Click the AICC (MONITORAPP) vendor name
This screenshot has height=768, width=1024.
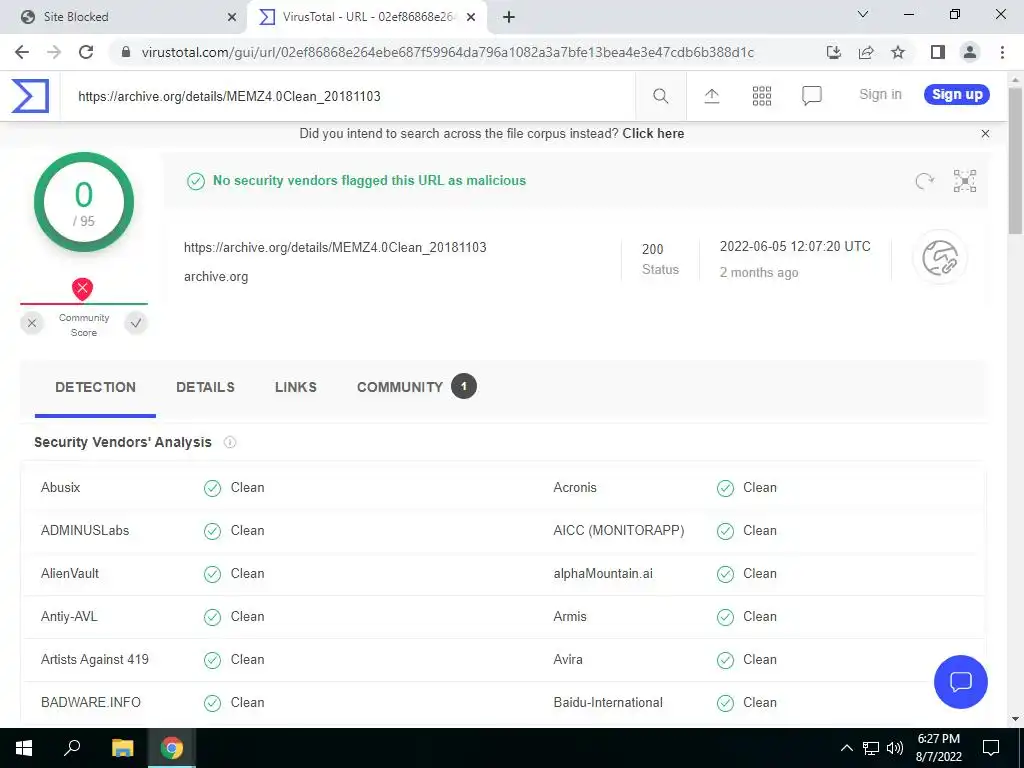click(x=618, y=531)
